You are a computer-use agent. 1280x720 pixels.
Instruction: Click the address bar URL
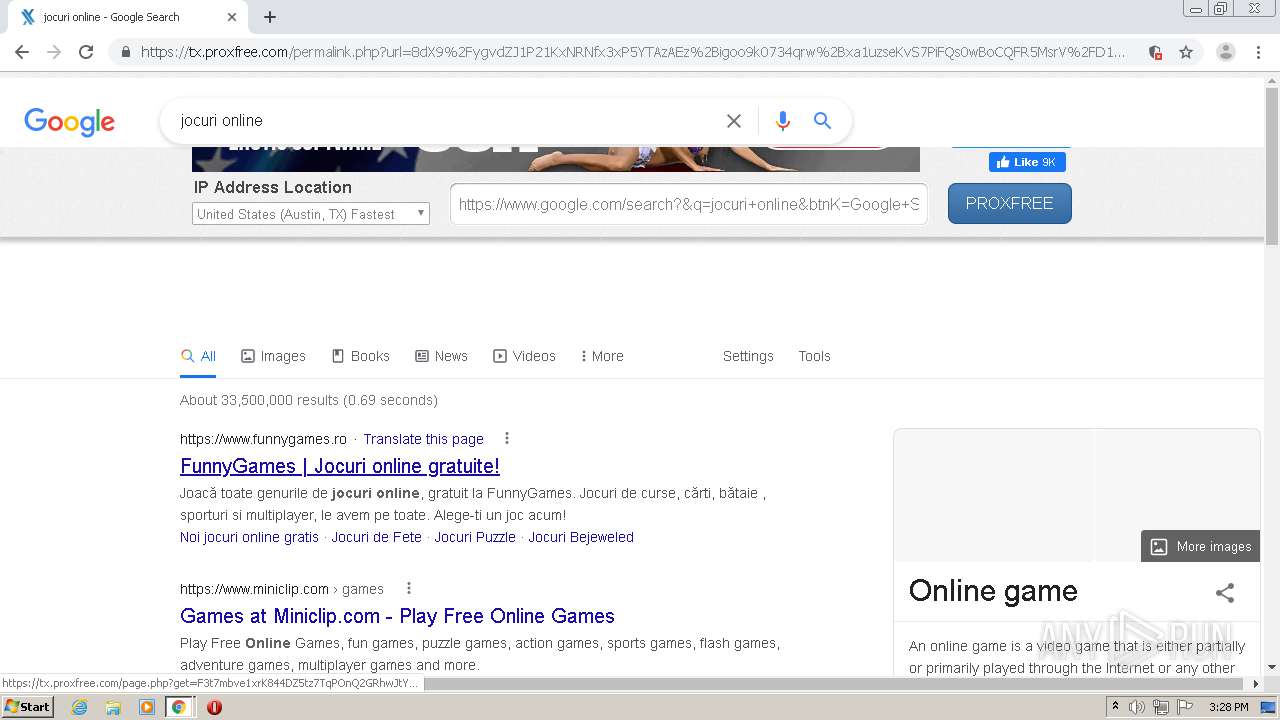click(633, 52)
